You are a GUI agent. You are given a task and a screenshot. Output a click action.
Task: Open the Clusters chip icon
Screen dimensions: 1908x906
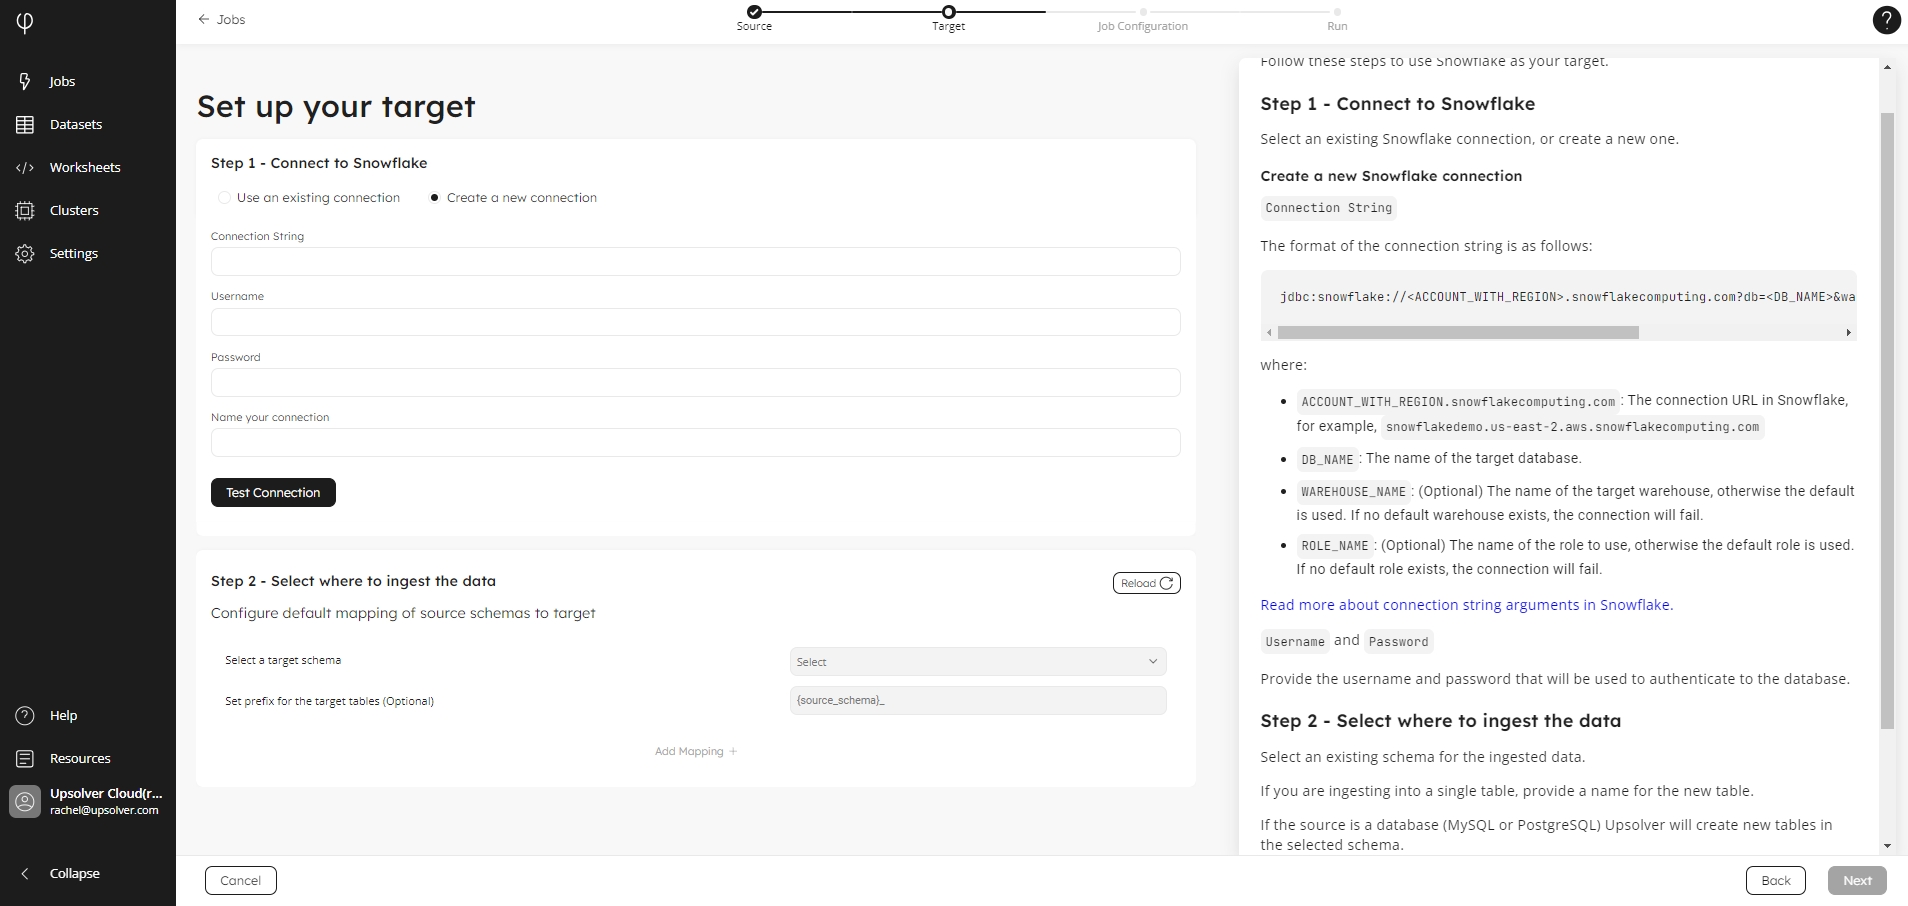coord(25,210)
